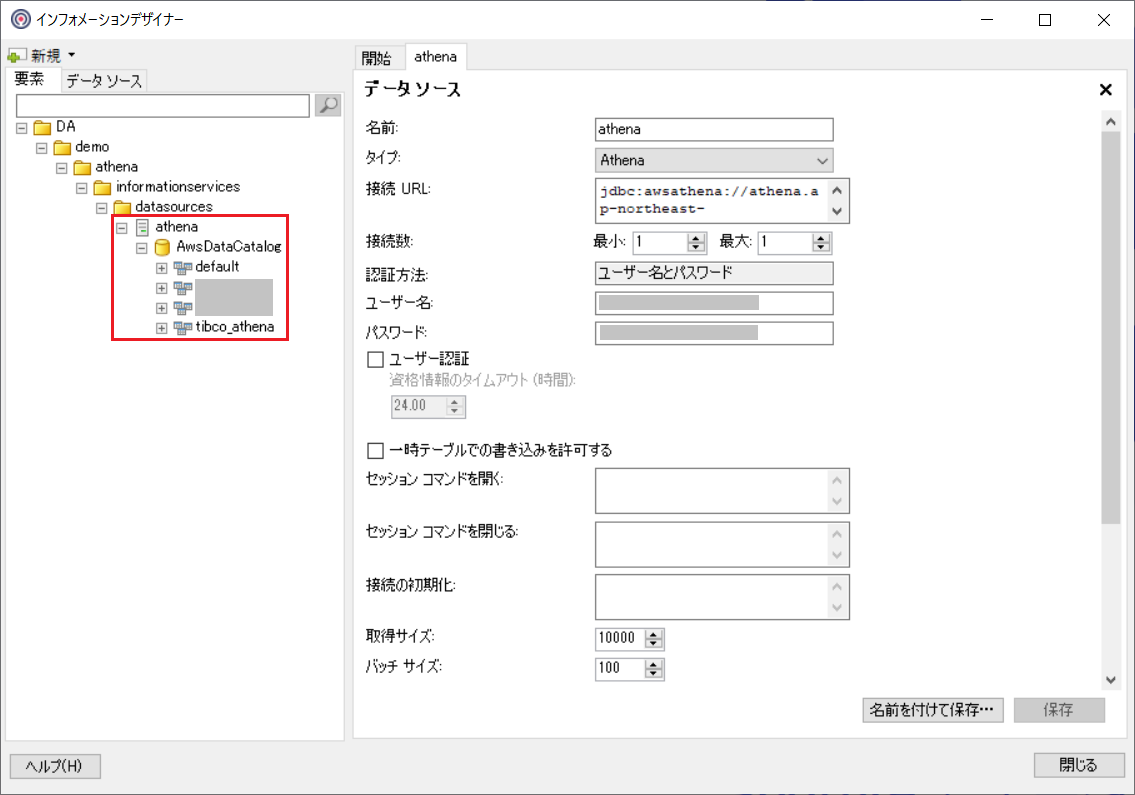1135x795 pixels.
Task: Click the 閉じる button
Action: coord(1079,765)
